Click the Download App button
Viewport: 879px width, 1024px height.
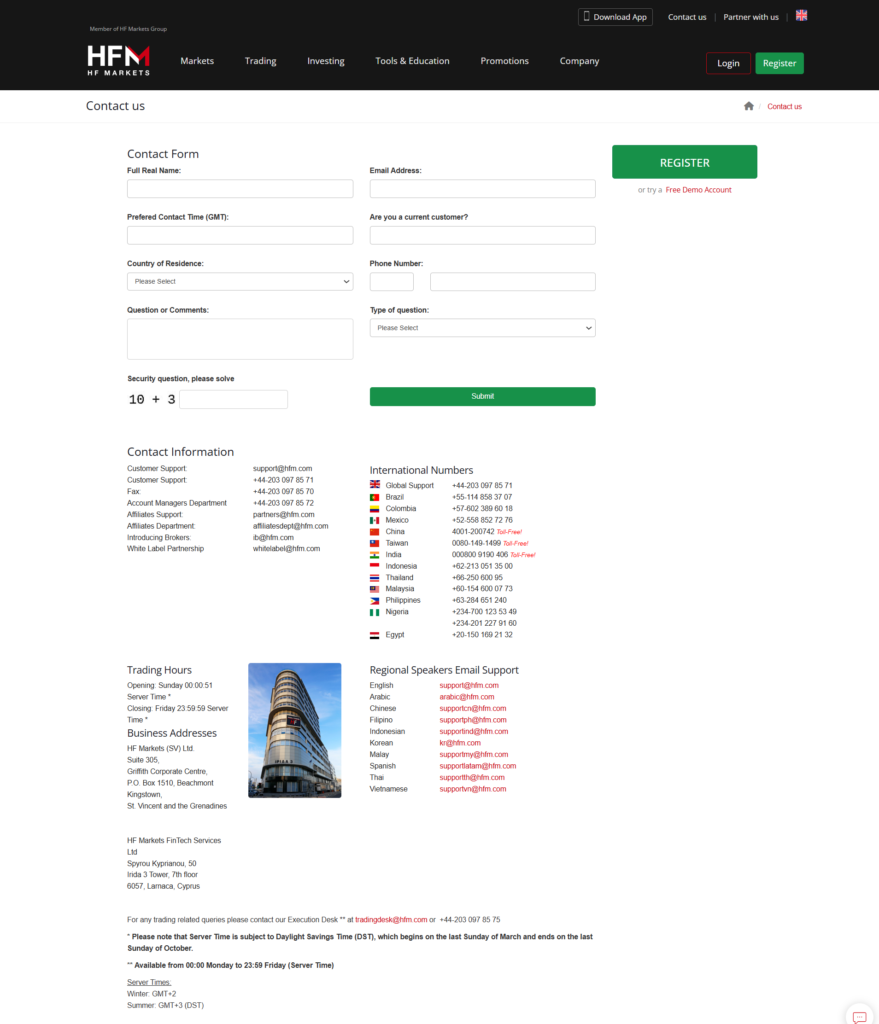click(x=615, y=17)
